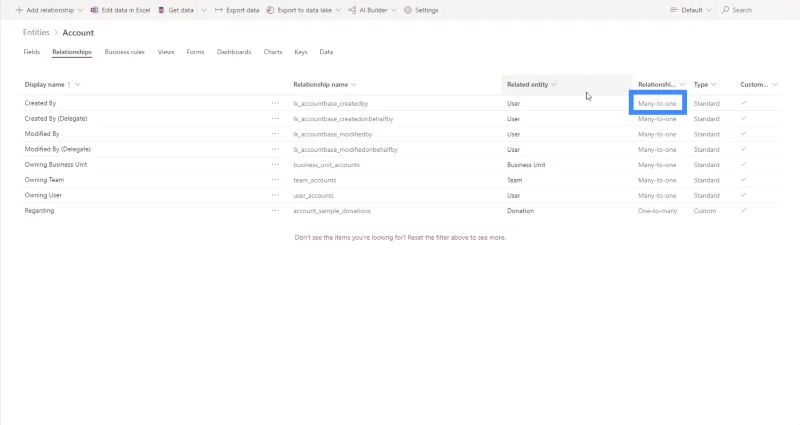Click lk_accountbase_modifiedby relationship name

333,134
